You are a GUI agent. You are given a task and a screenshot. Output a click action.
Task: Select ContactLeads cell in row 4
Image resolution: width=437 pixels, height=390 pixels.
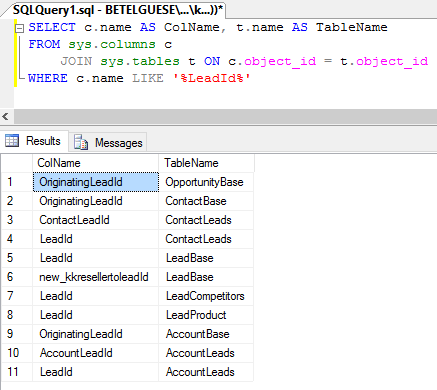coord(206,239)
